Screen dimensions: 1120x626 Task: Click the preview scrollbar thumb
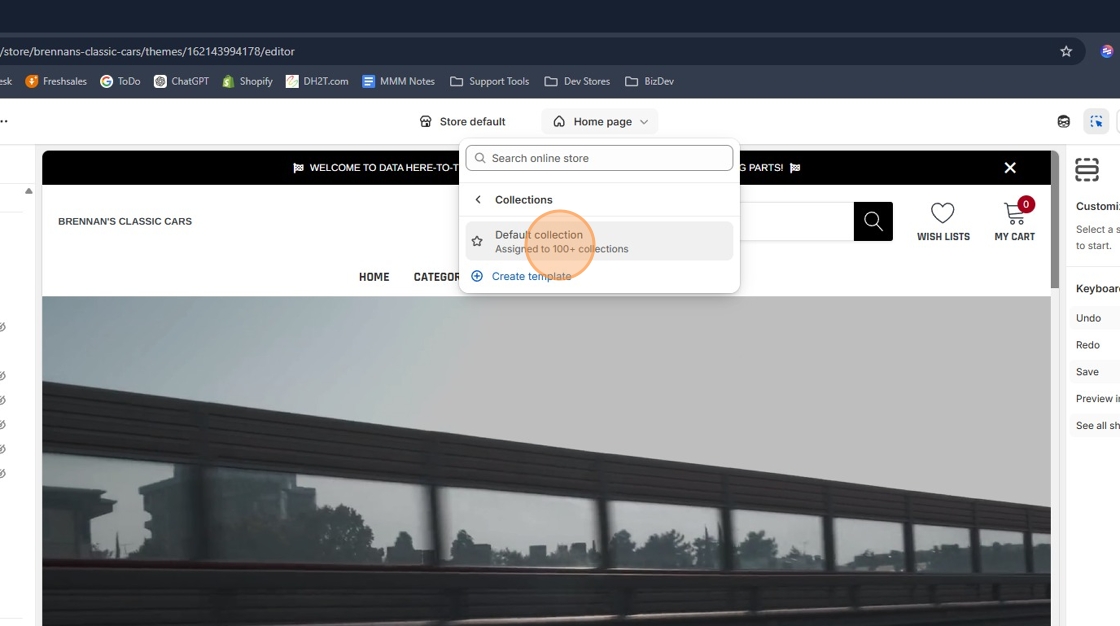(x=1054, y=219)
